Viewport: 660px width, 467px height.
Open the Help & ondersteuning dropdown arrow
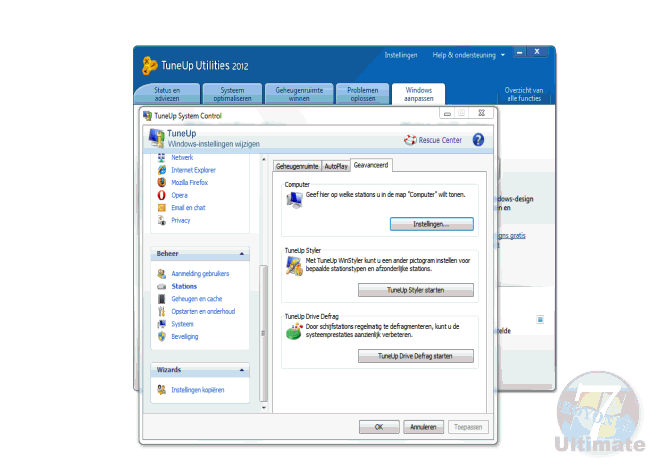tap(503, 55)
